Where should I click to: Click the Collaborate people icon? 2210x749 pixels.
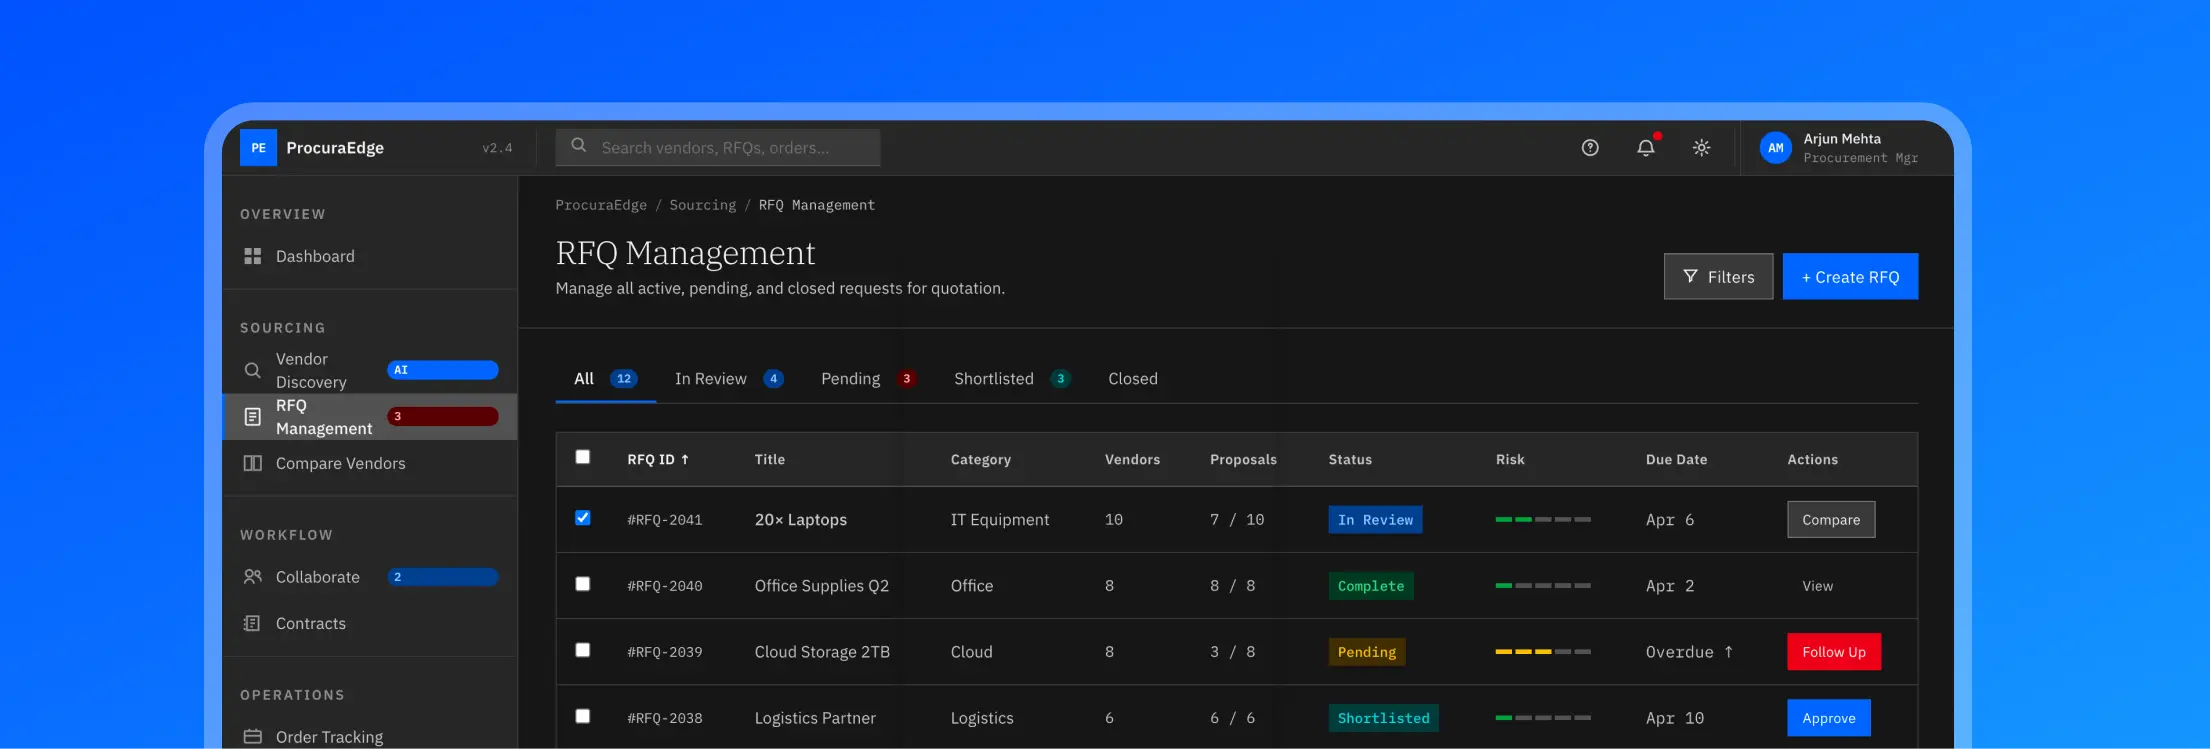252,577
